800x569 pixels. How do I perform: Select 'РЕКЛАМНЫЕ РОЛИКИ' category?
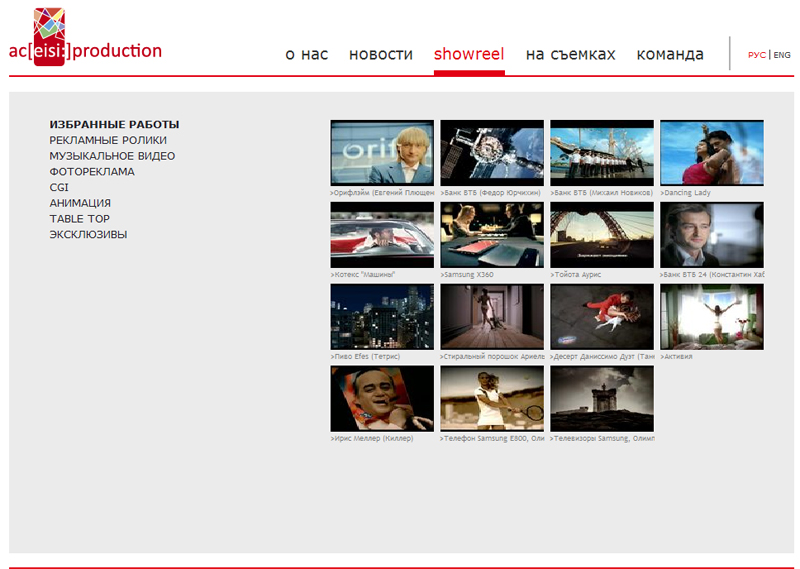point(108,141)
